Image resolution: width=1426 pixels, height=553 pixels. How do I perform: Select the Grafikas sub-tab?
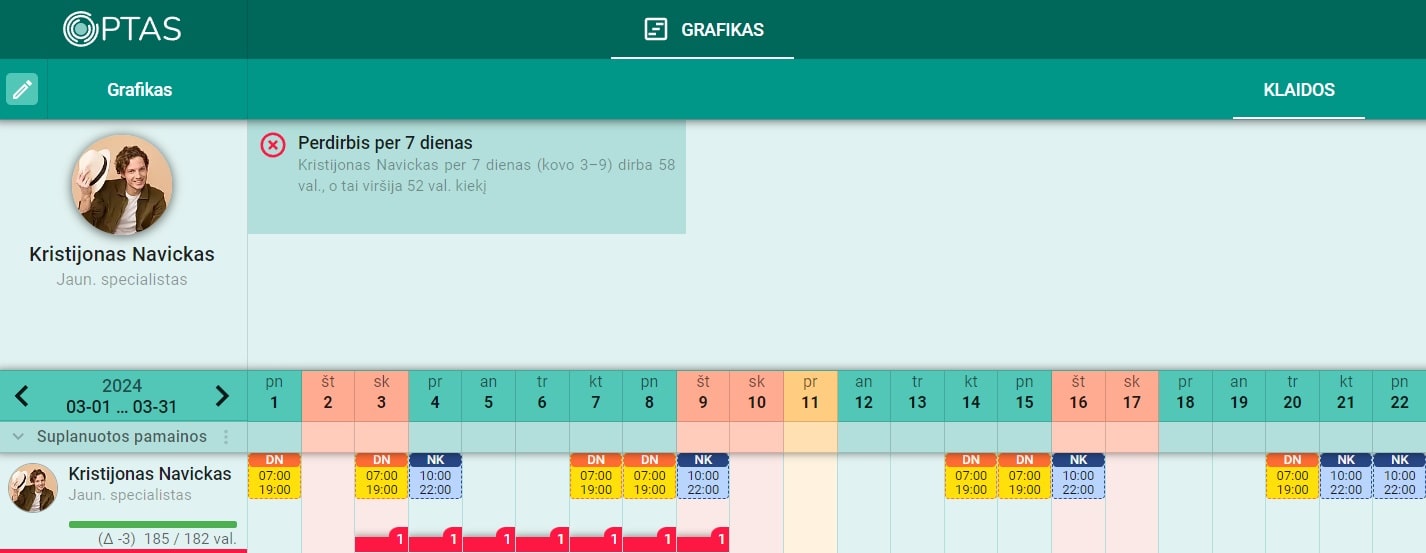point(140,90)
